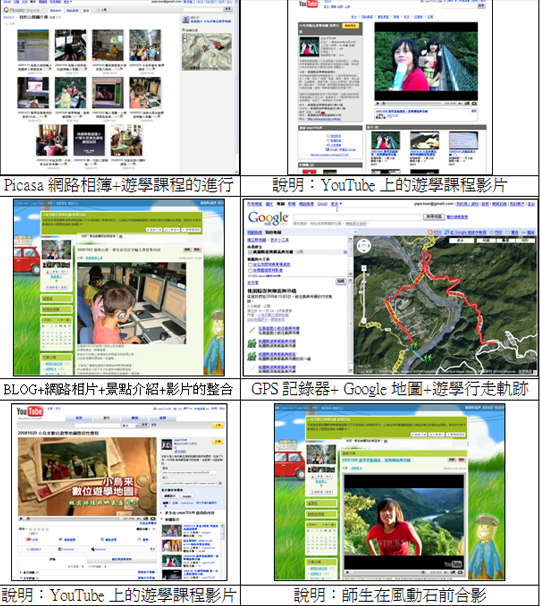The image size is (540, 606).
Task: Click the RSS feed icon above the map
Action: [x=429, y=232]
